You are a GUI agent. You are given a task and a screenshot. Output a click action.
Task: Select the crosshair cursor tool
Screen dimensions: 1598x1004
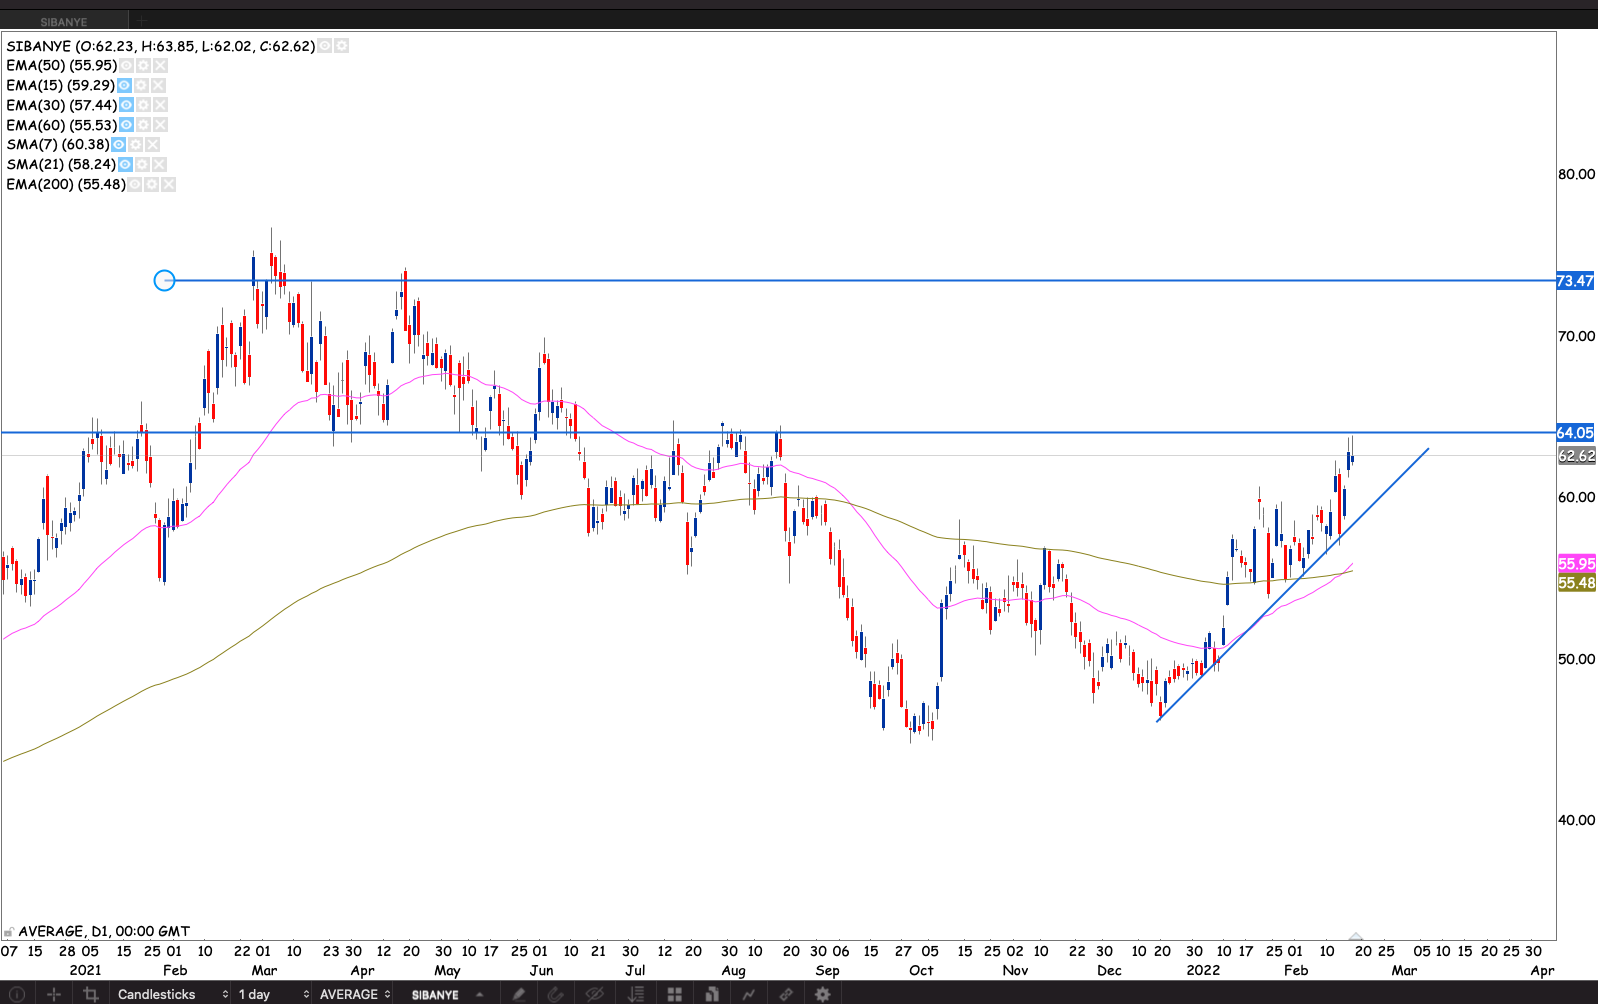(54, 994)
